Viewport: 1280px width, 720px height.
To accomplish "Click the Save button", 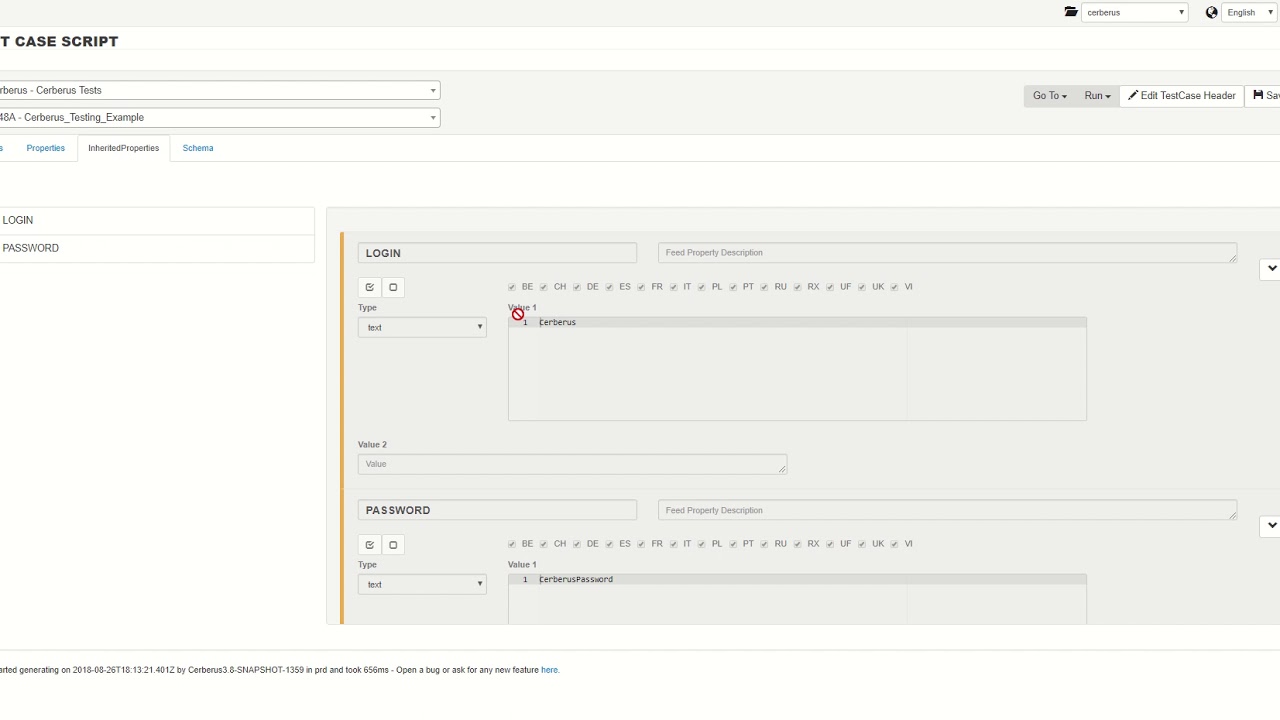I will pos(1264,96).
